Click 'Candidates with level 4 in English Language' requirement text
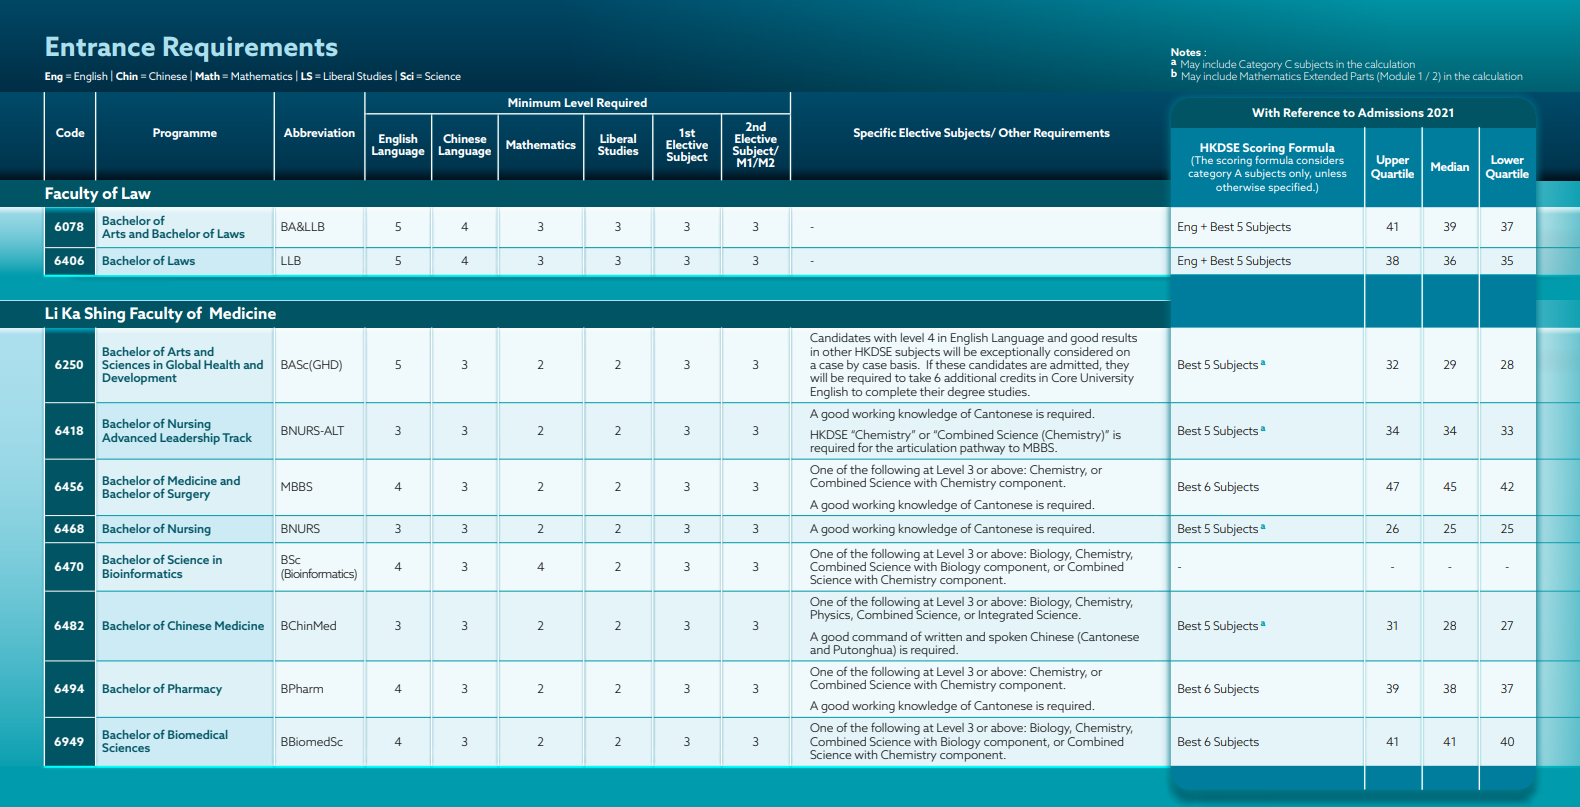This screenshot has height=807, width=1580. coord(974,365)
